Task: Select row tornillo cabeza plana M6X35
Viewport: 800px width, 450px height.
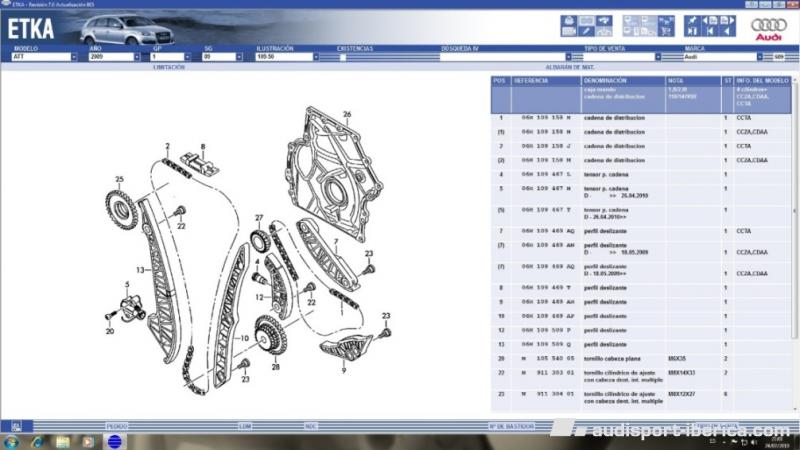Action: pyautogui.click(x=620, y=357)
